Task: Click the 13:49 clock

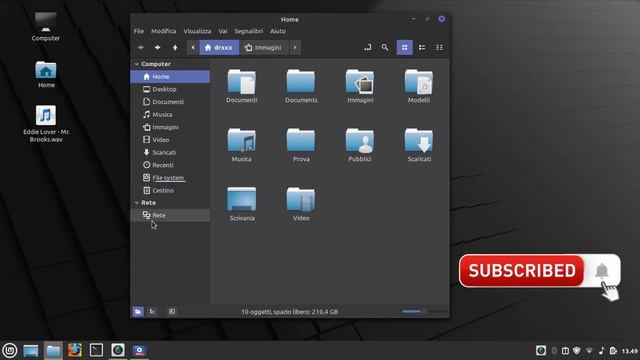Action: click(x=630, y=351)
